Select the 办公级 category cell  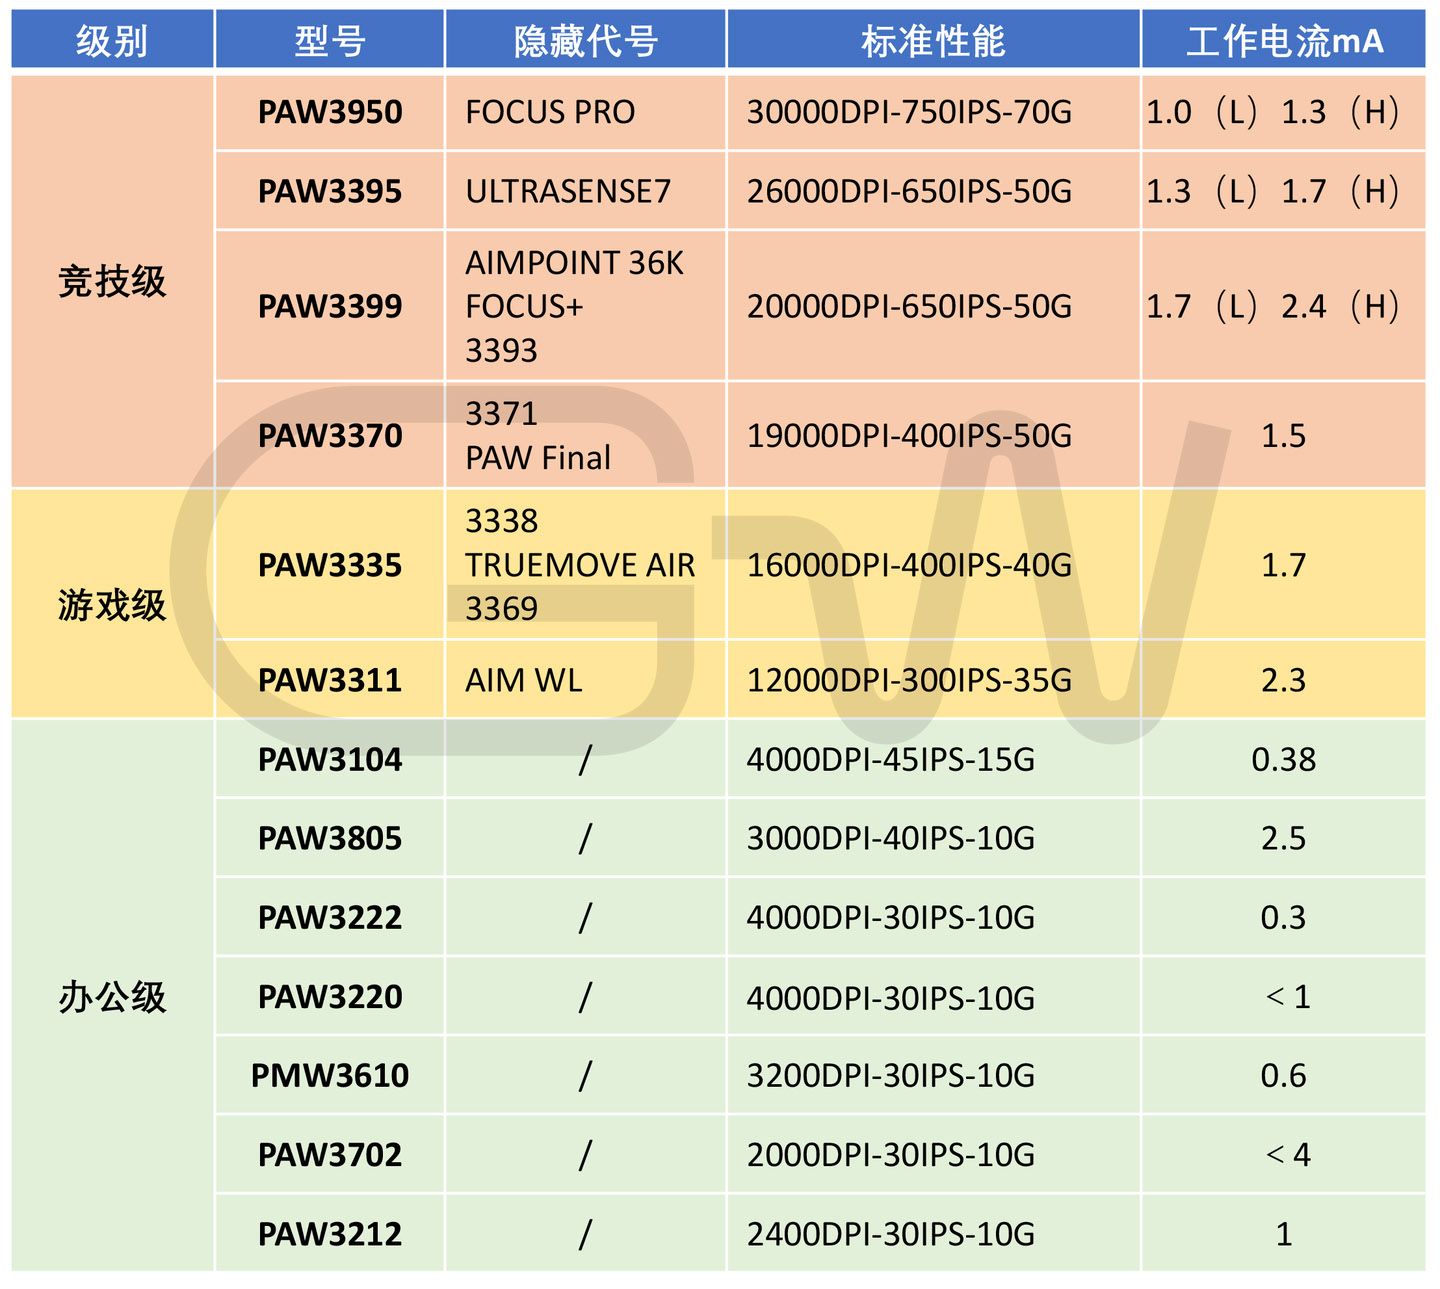click(x=112, y=996)
